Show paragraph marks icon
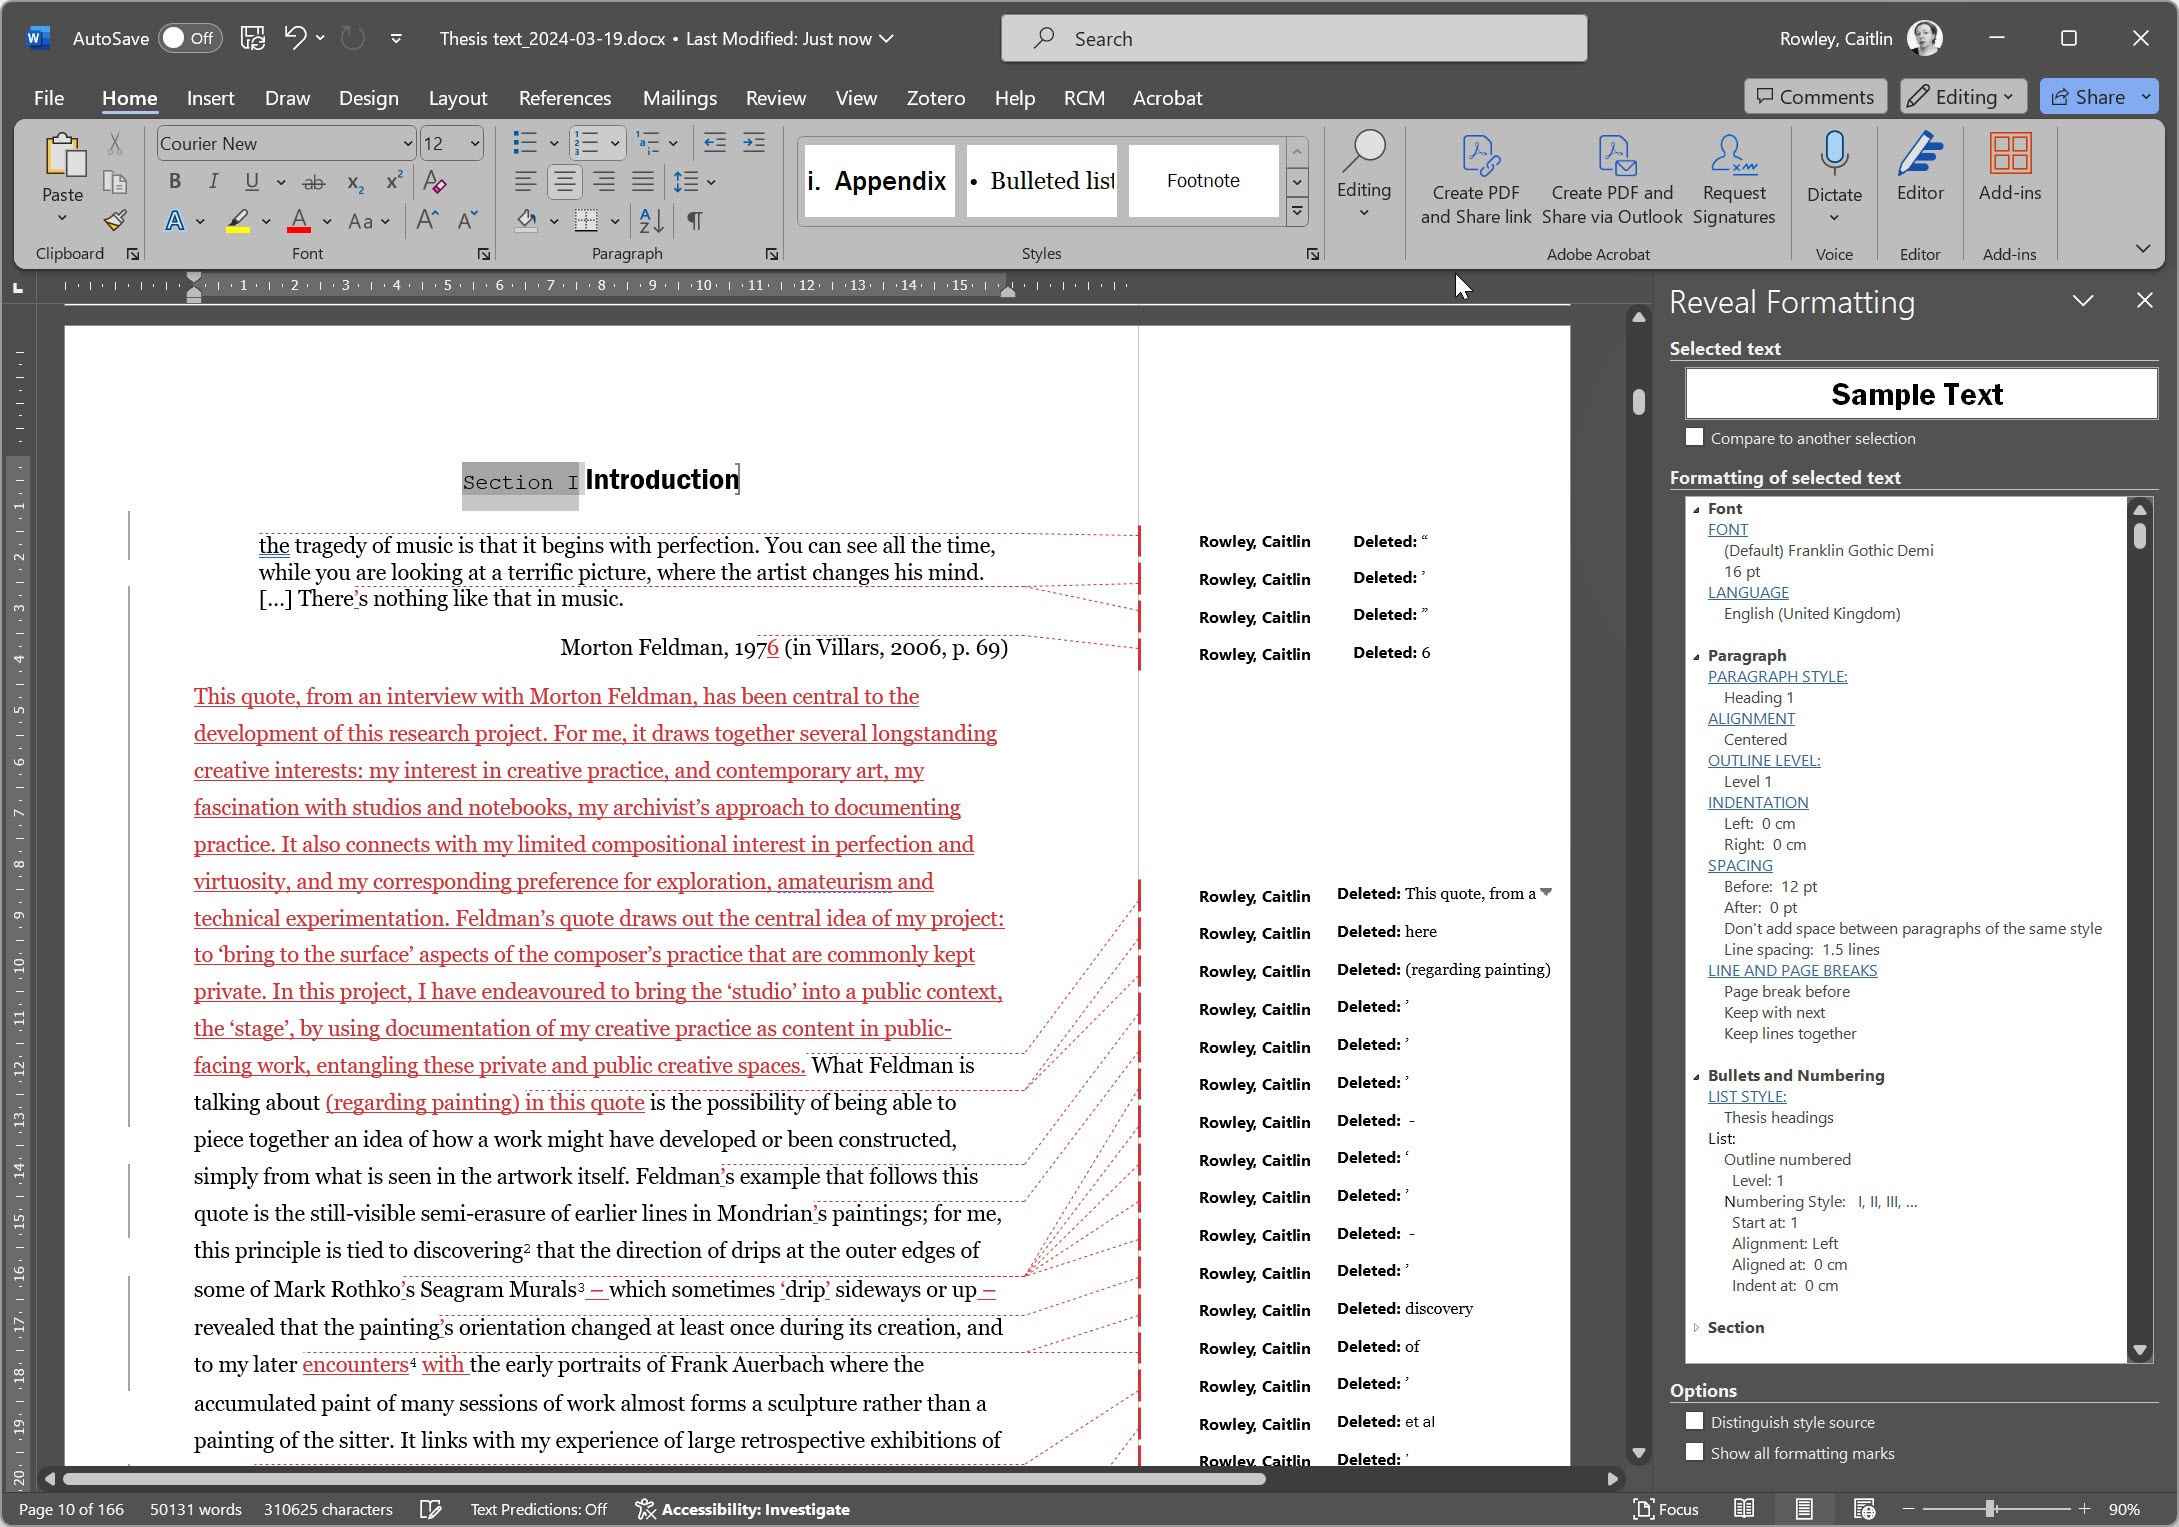This screenshot has width=2179, height=1527. coord(695,220)
